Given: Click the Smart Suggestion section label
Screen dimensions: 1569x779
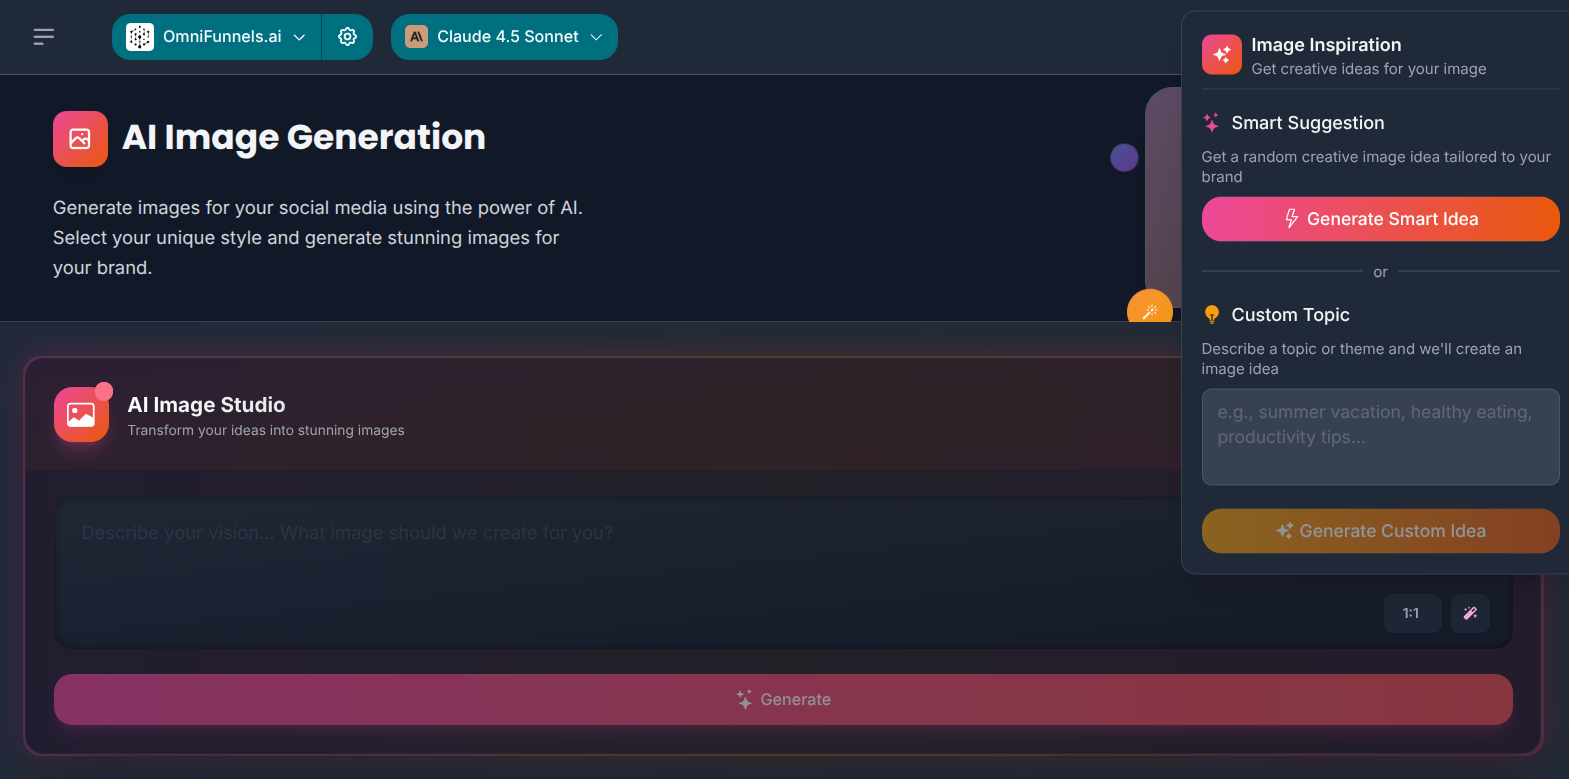Looking at the screenshot, I should click(1308, 123).
